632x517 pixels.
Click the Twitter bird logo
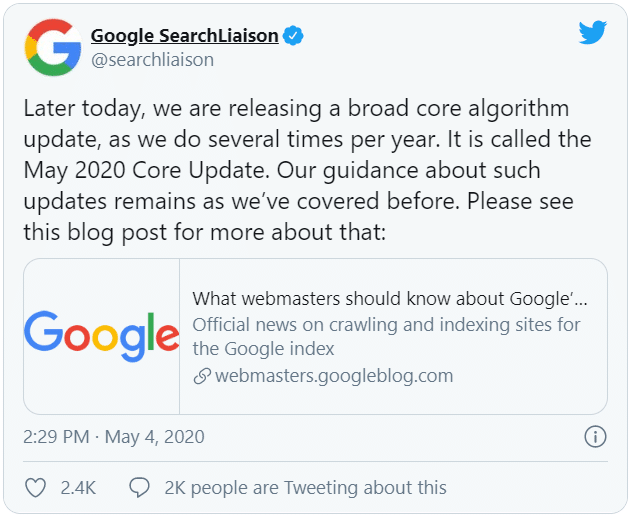pyautogui.click(x=593, y=33)
